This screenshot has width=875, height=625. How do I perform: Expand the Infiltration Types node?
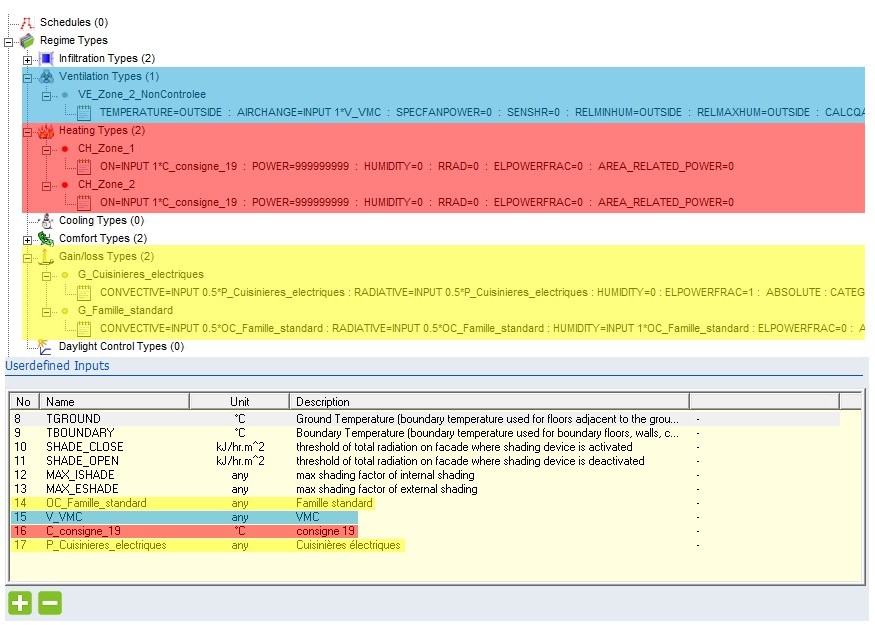[x=27, y=59]
